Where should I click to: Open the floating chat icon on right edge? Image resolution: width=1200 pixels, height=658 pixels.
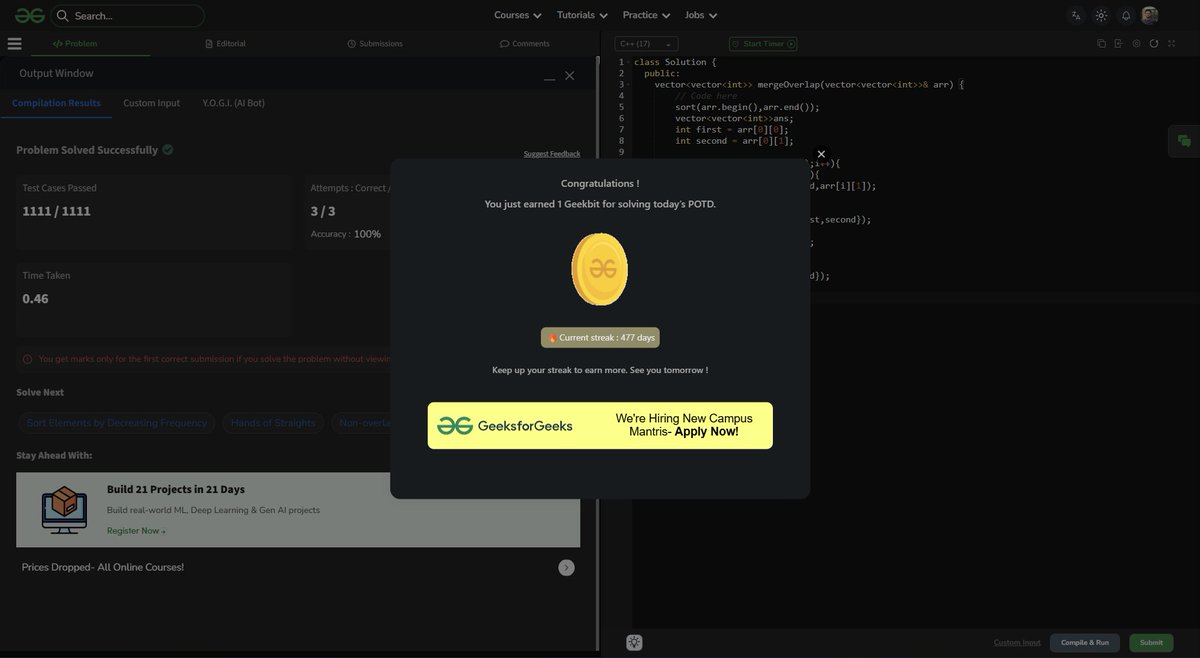[1184, 141]
